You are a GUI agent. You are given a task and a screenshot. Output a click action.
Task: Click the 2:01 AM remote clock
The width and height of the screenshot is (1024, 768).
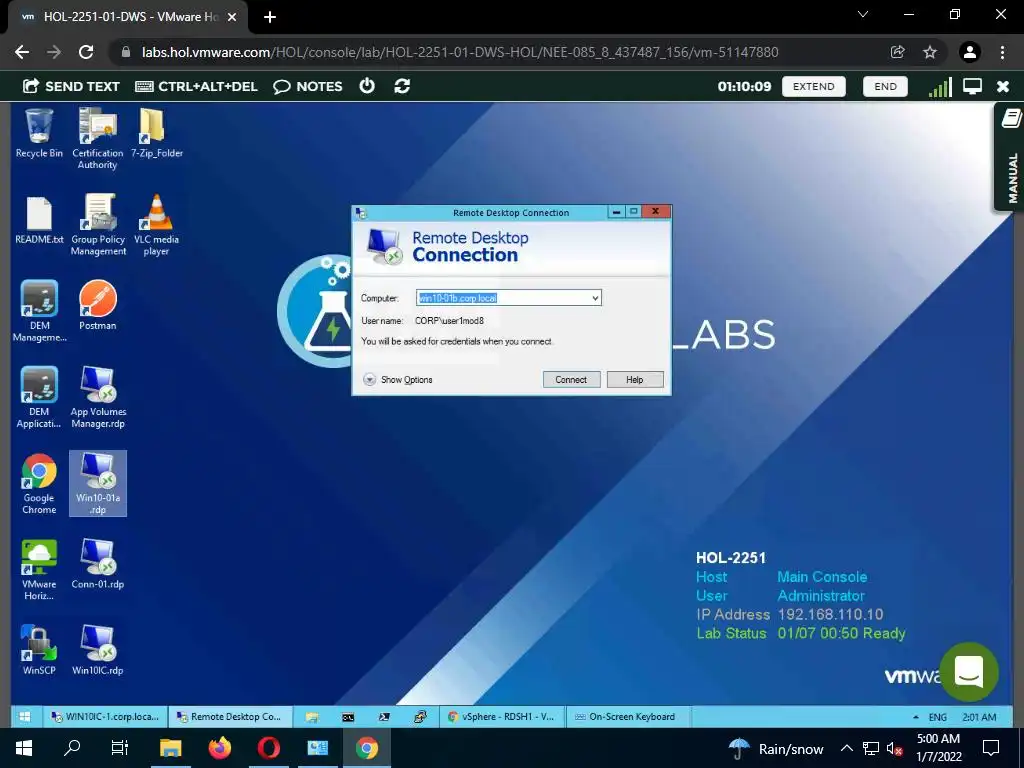(979, 717)
